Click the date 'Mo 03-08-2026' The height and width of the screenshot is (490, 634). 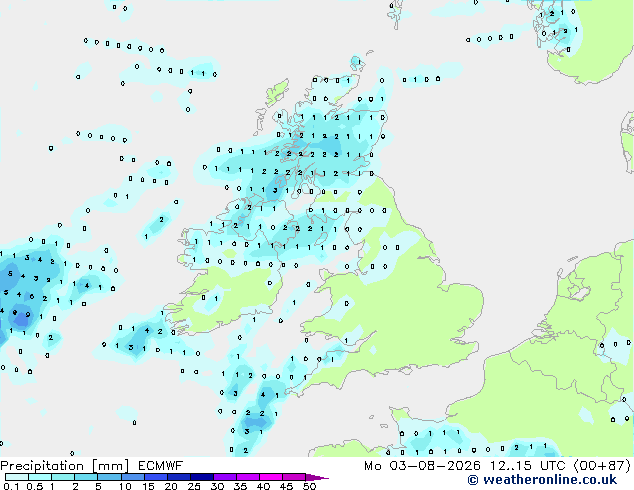[x=422, y=466]
